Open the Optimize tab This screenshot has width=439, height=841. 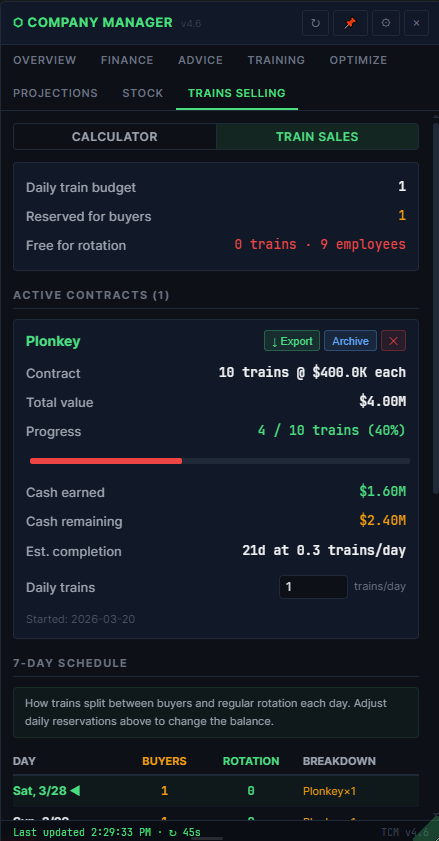(358, 60)
